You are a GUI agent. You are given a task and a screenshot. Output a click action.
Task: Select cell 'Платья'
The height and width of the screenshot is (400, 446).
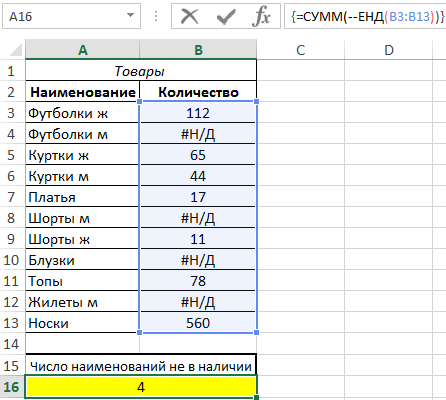tap(82, 197)
